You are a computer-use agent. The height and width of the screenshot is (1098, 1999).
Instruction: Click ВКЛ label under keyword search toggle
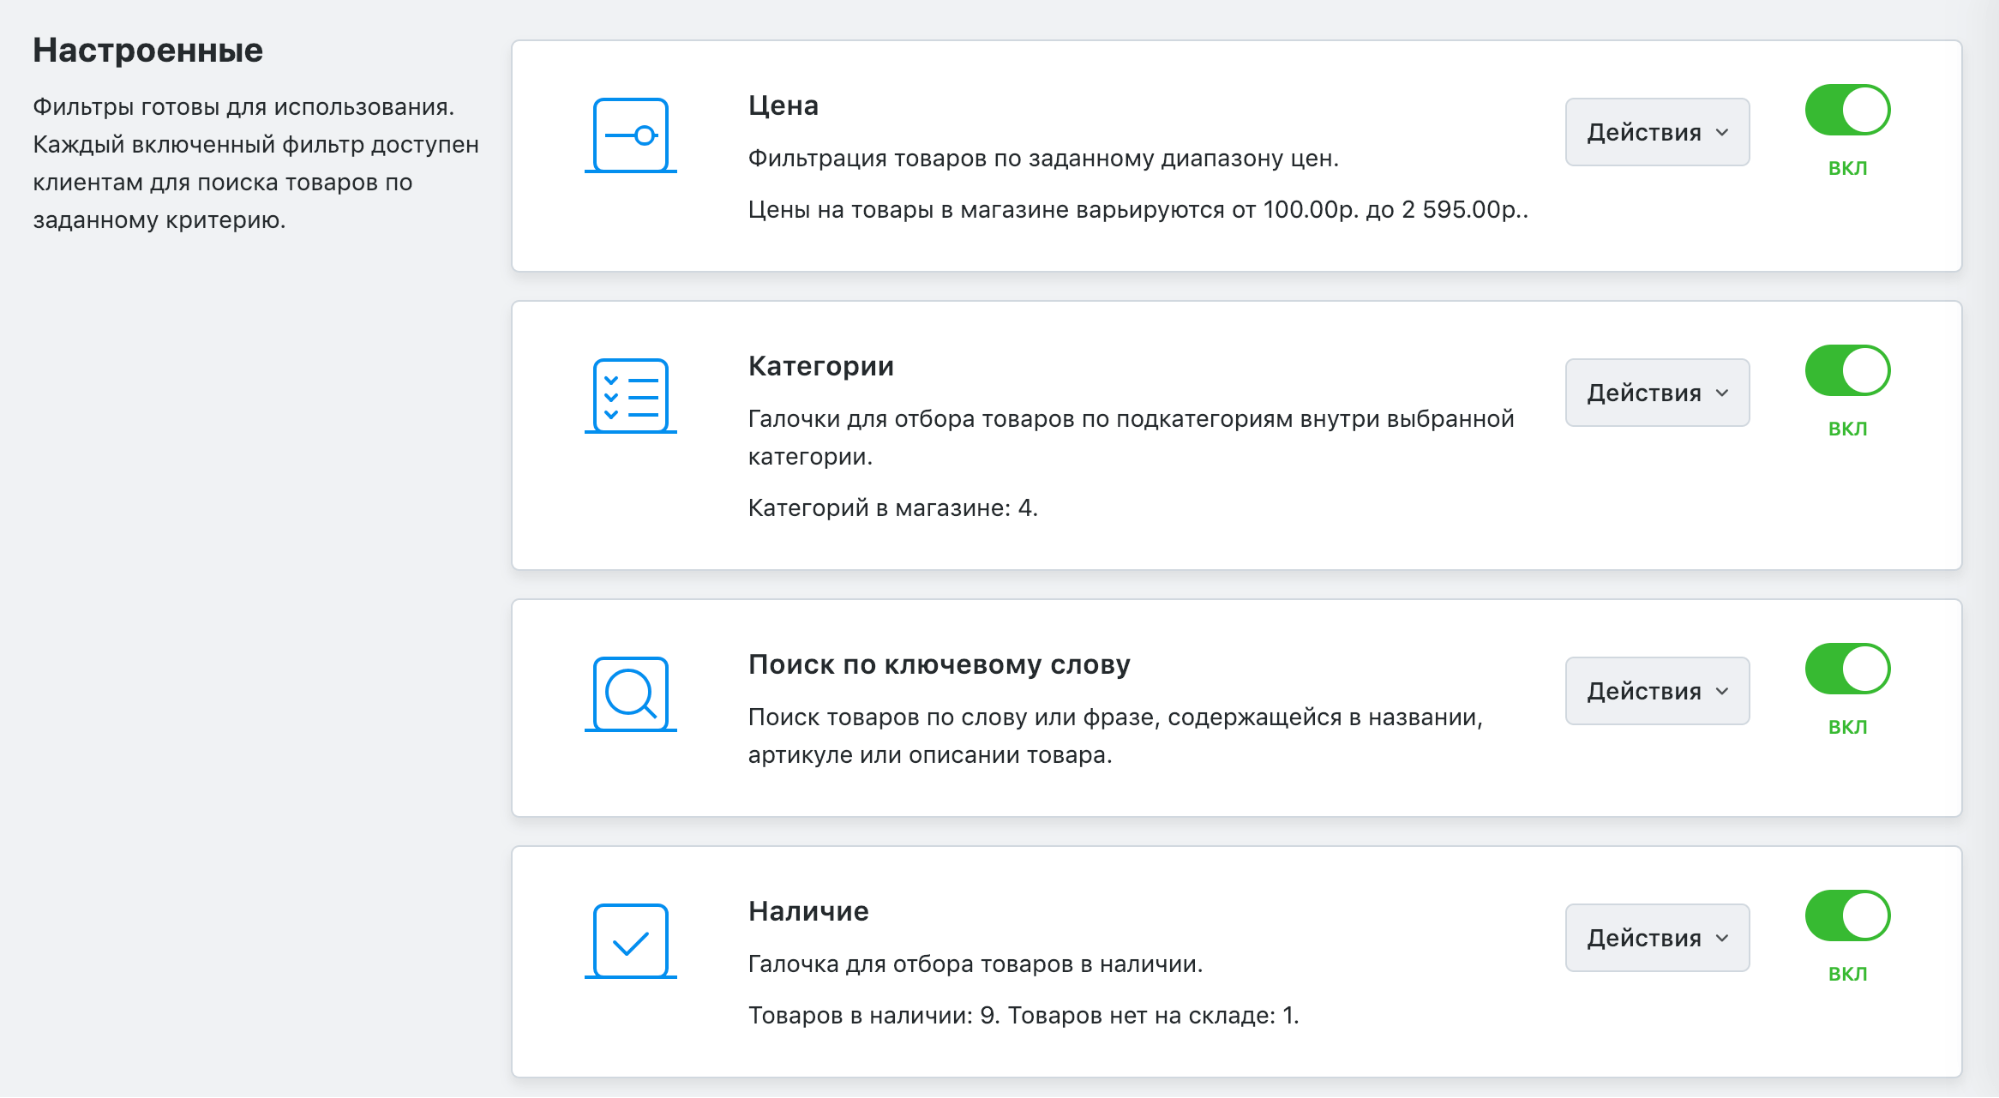(x=1847, y=727)
